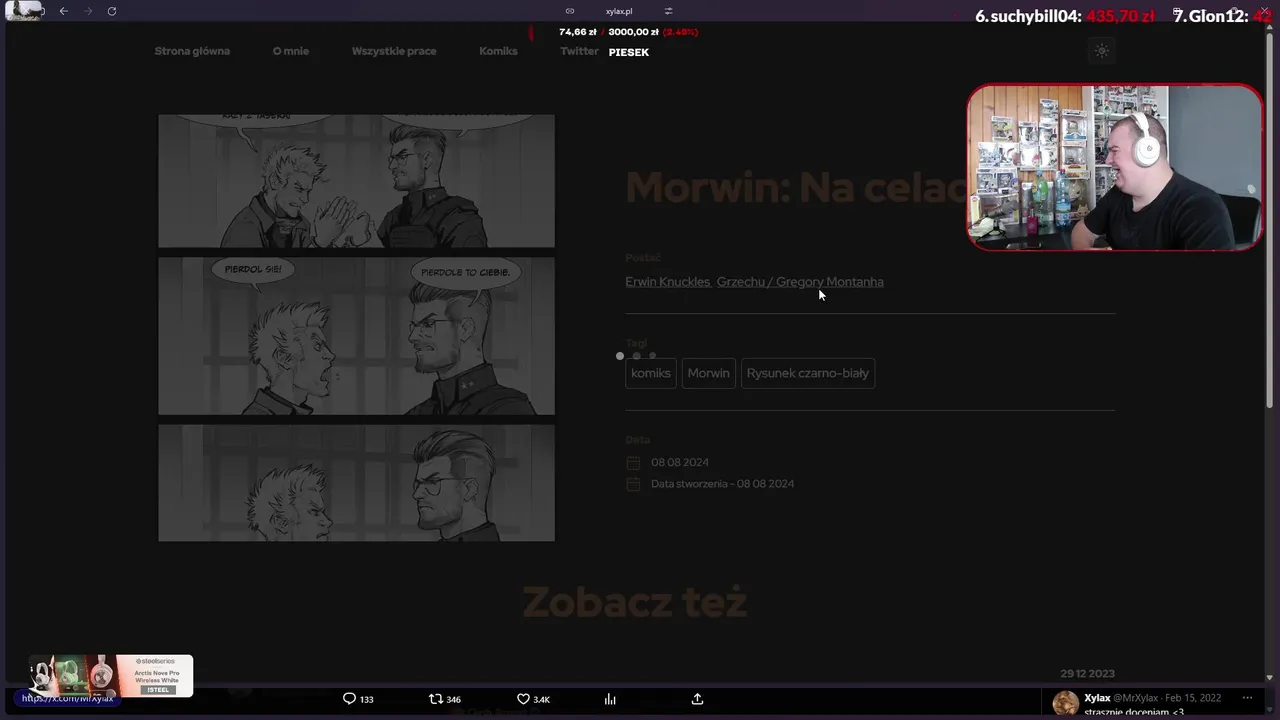Open the Komiks section
The image size is (1280, 720).
498,51
